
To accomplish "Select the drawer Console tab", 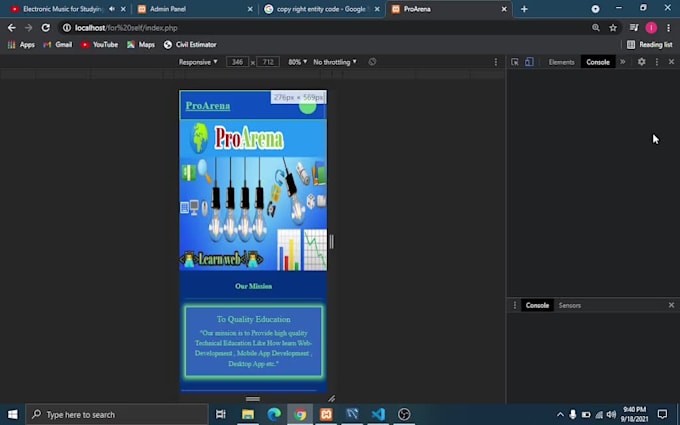I will [537, 305].
